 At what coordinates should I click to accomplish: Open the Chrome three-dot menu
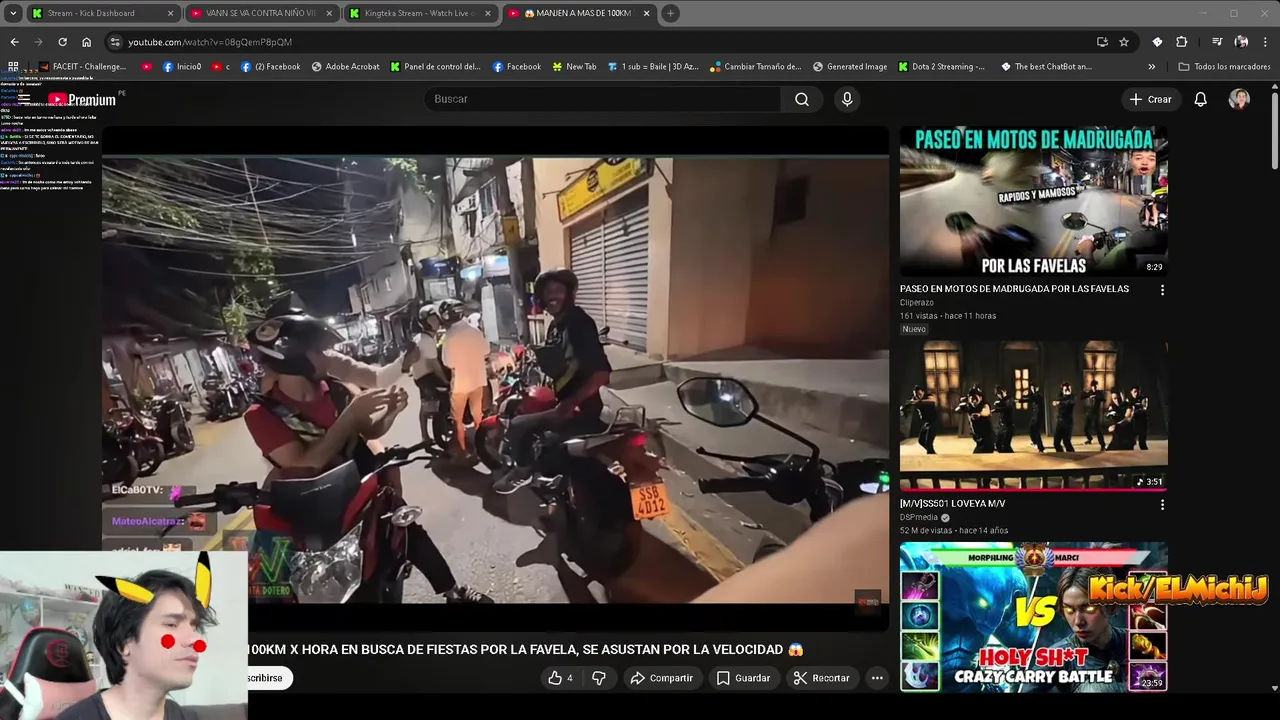[x=1266, y=42]
